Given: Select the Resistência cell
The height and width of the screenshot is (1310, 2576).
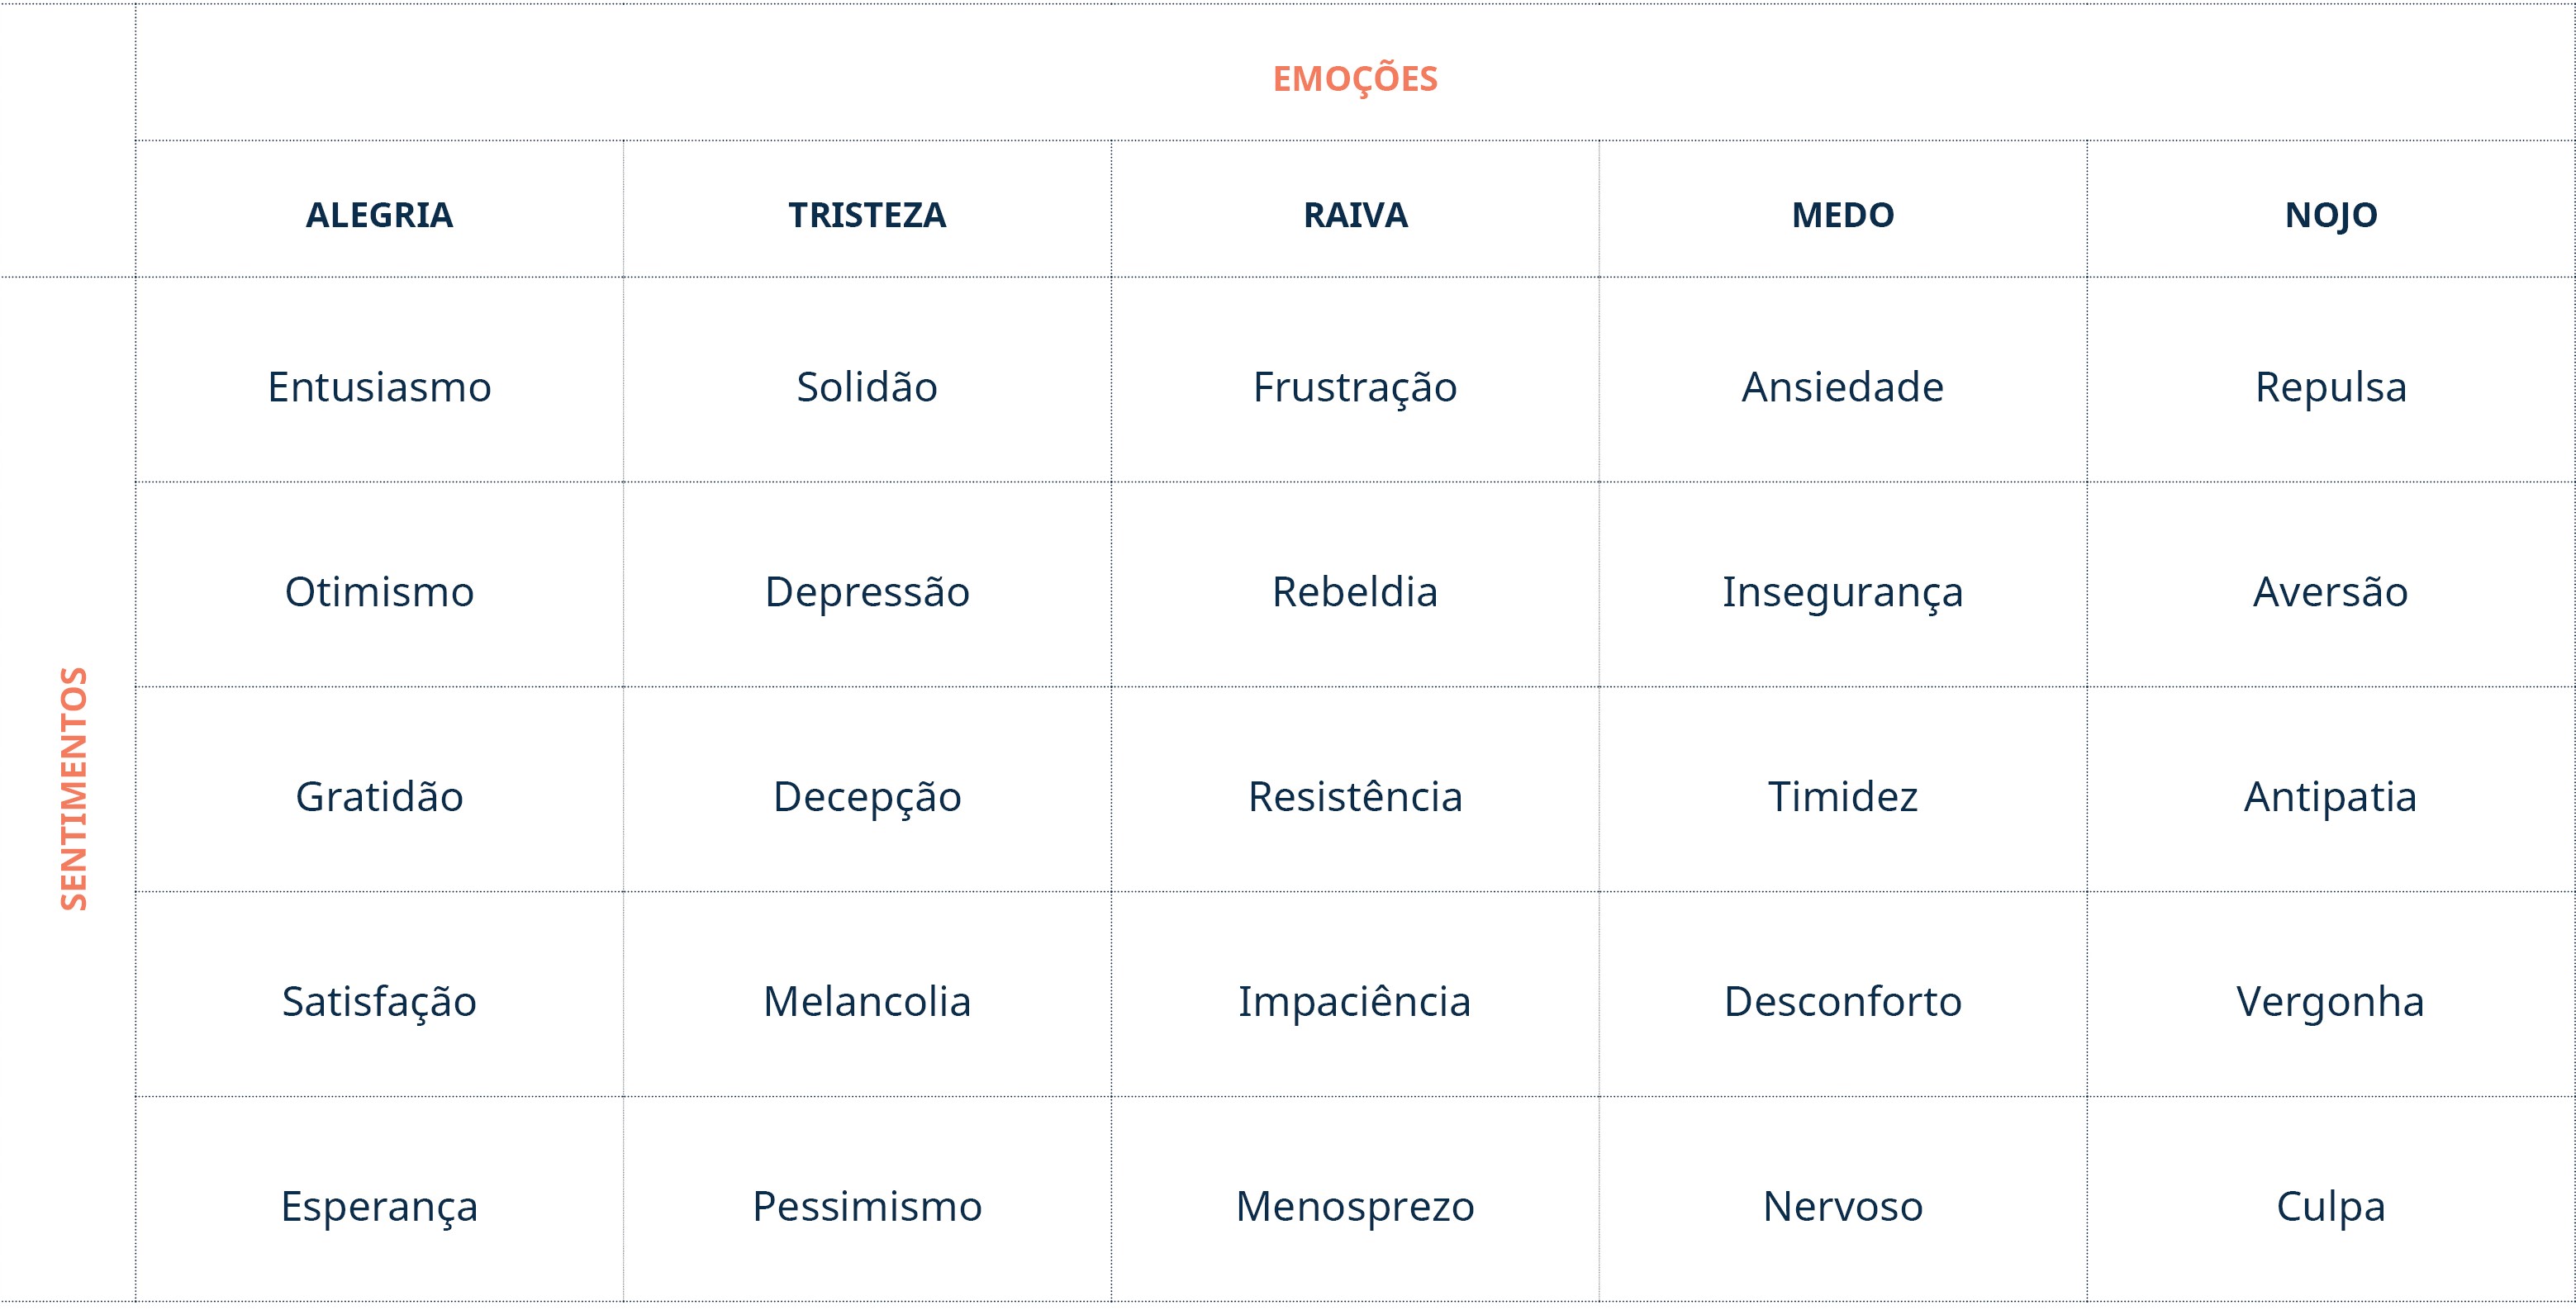Looking at the screenshot, I should pos(1355,797).
